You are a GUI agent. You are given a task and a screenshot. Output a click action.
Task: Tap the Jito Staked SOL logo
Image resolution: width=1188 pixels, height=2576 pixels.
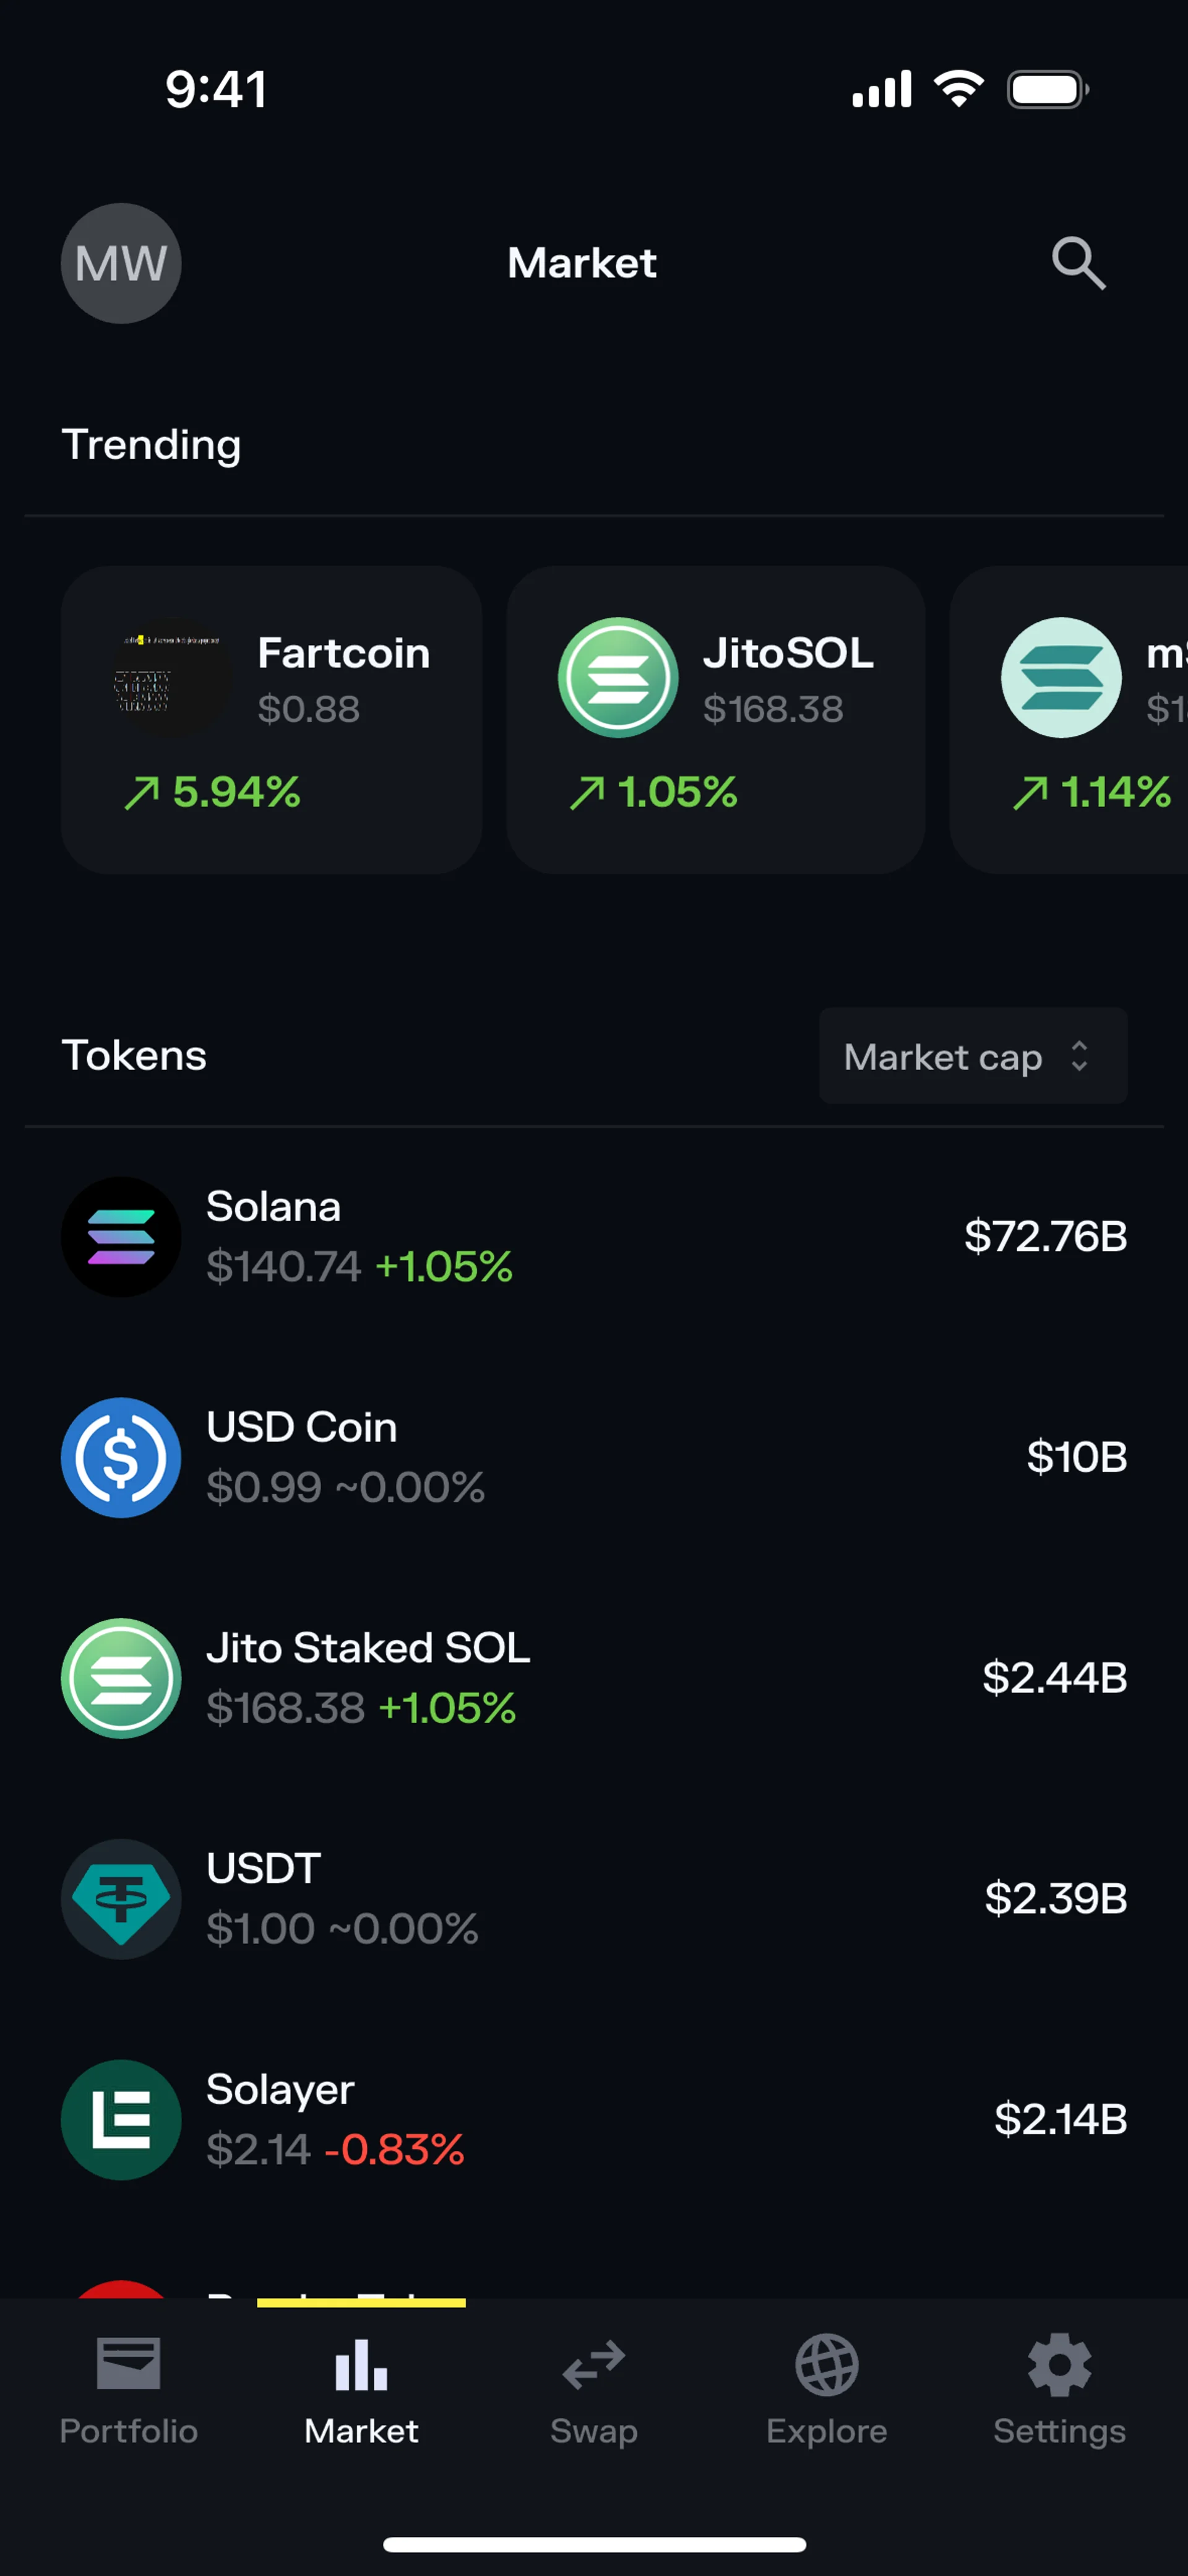pyautogui.click(x=121, y=1678)
